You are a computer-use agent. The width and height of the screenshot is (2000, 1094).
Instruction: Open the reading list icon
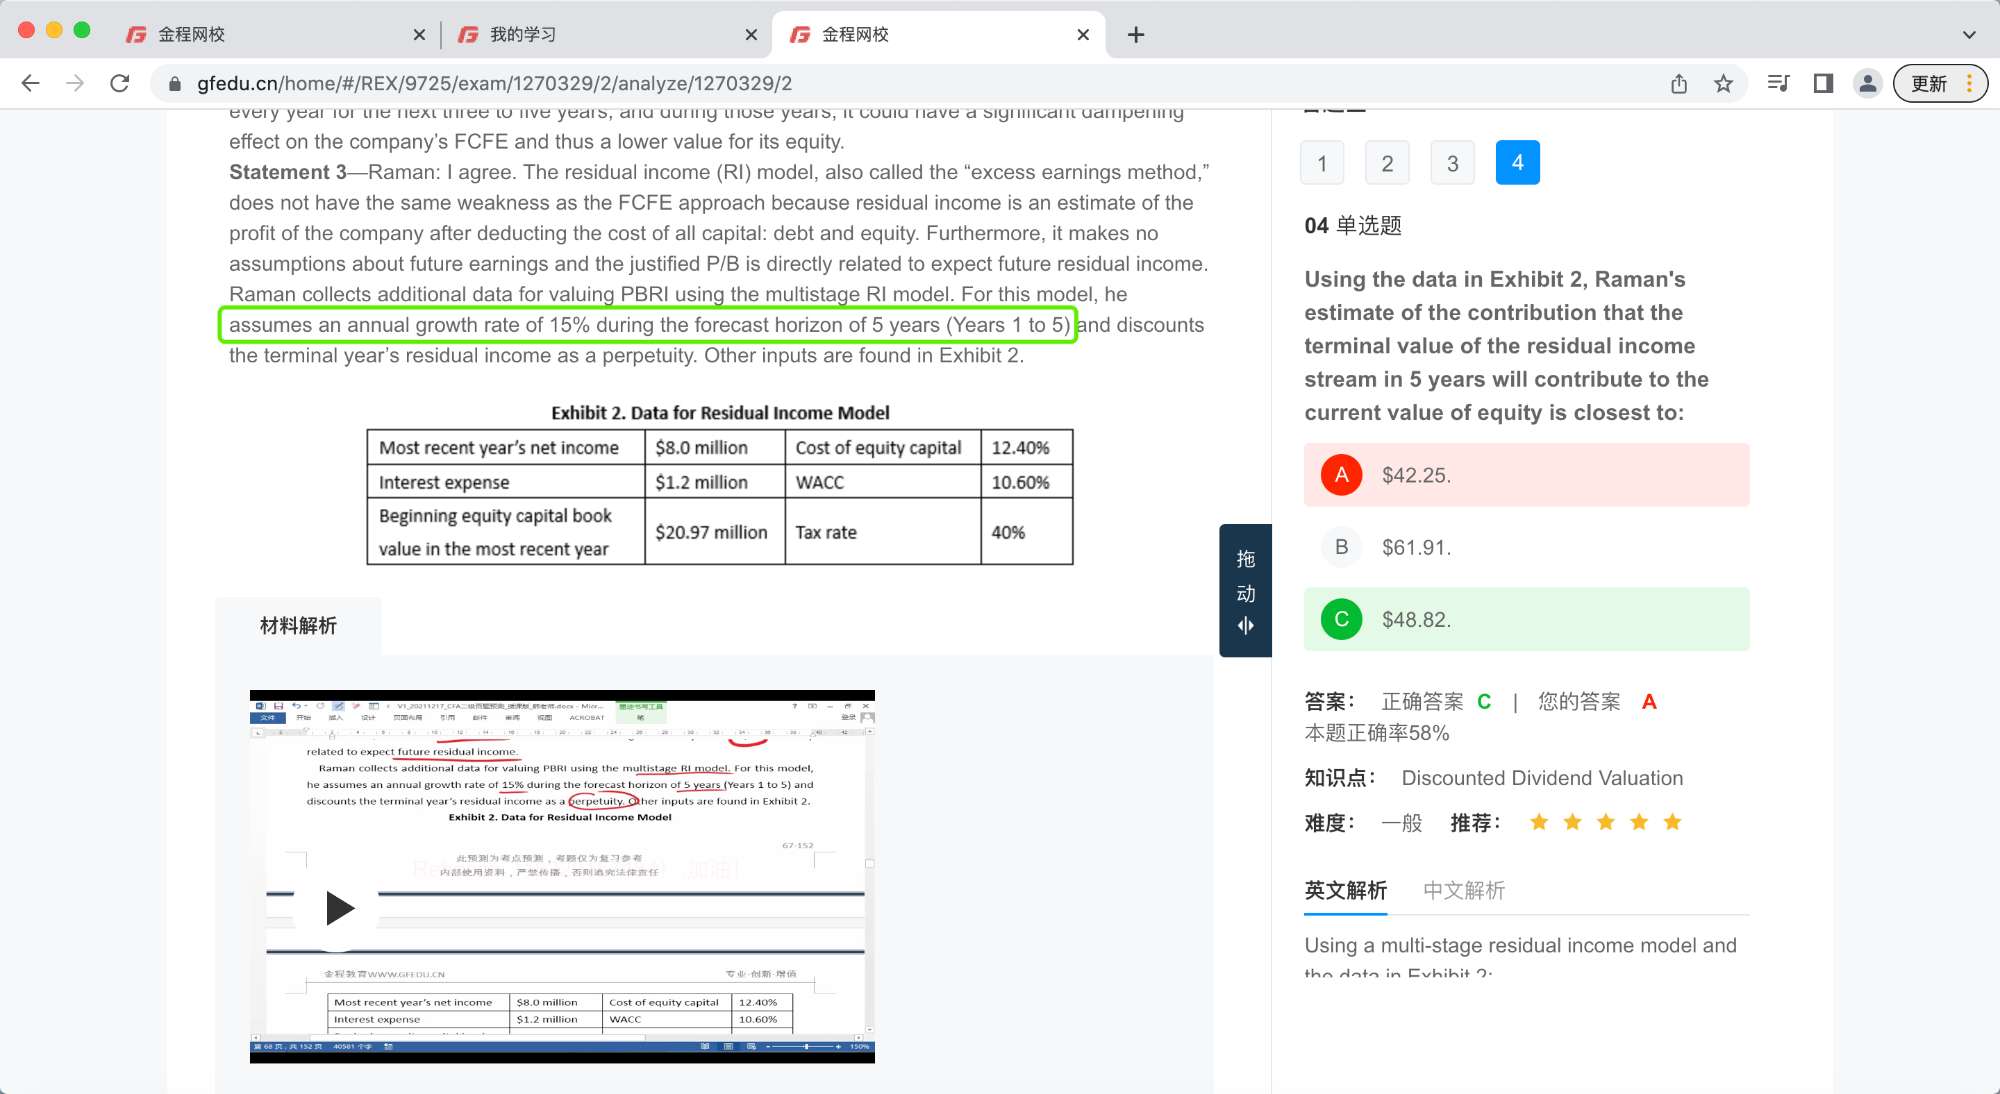tap(1778, 84)
